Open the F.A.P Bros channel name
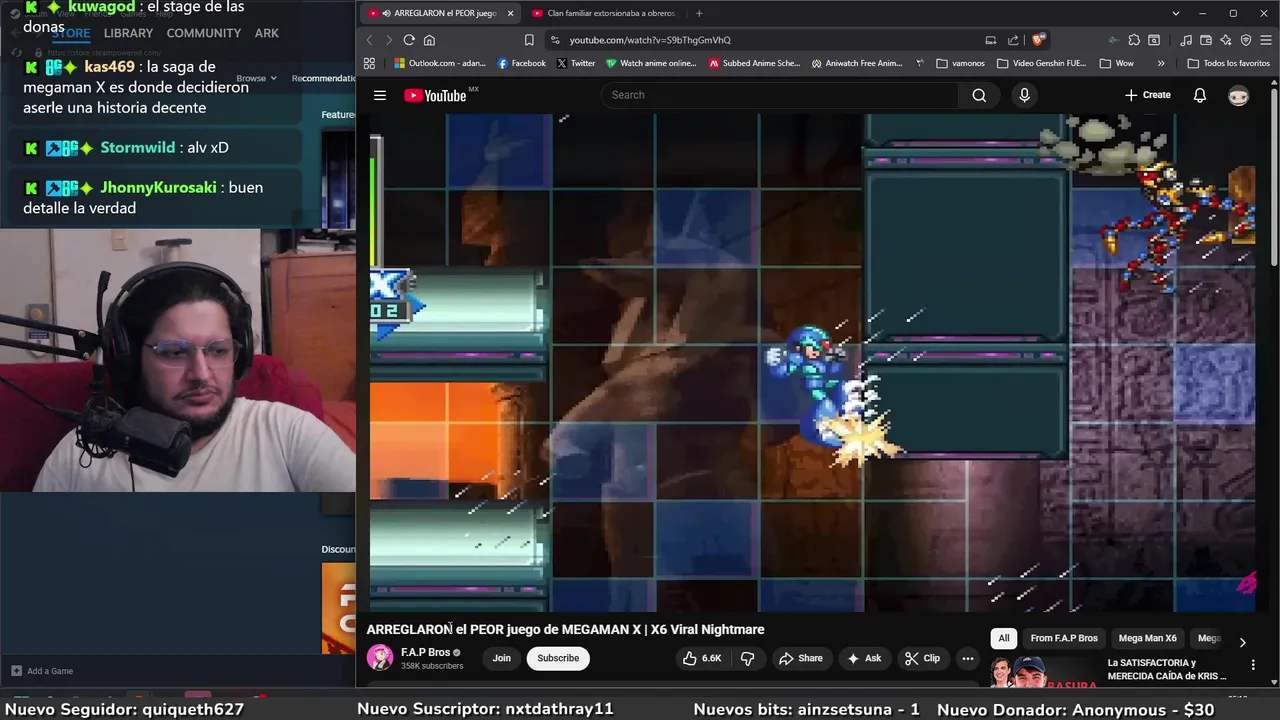This screenshot has height=720, width=1280. pyautogui.click(x=425, y=652)
